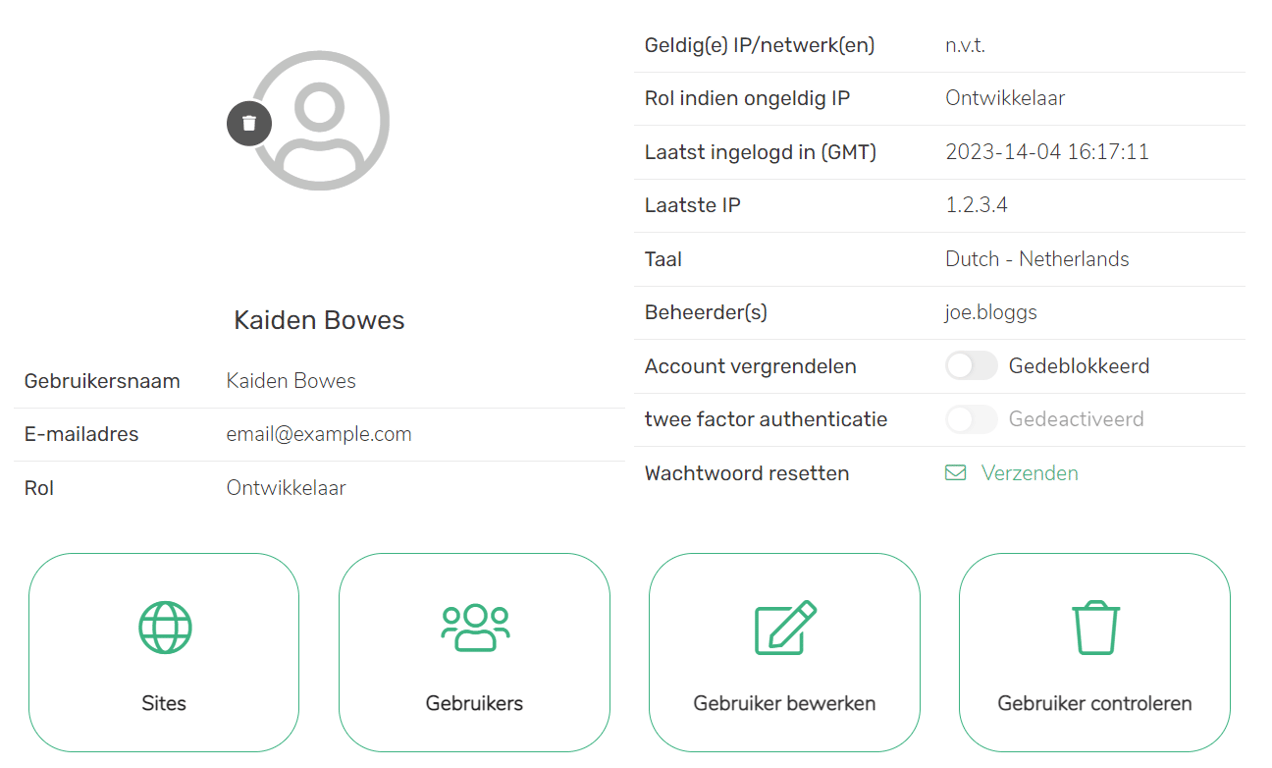The height and width of the screenshot is (768, 1272).
Task: Click the Gedeblokkeerd status label
Action: point(1079,366)
